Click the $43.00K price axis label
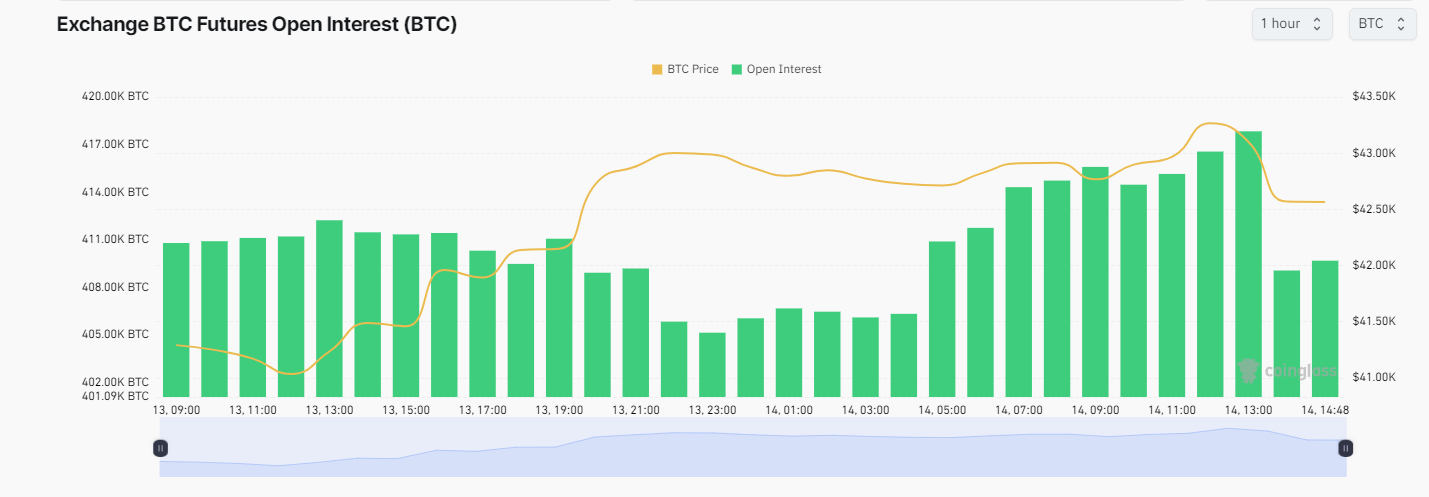The width and height of the screenshot is (1429, 497). tap(1372, 153)
